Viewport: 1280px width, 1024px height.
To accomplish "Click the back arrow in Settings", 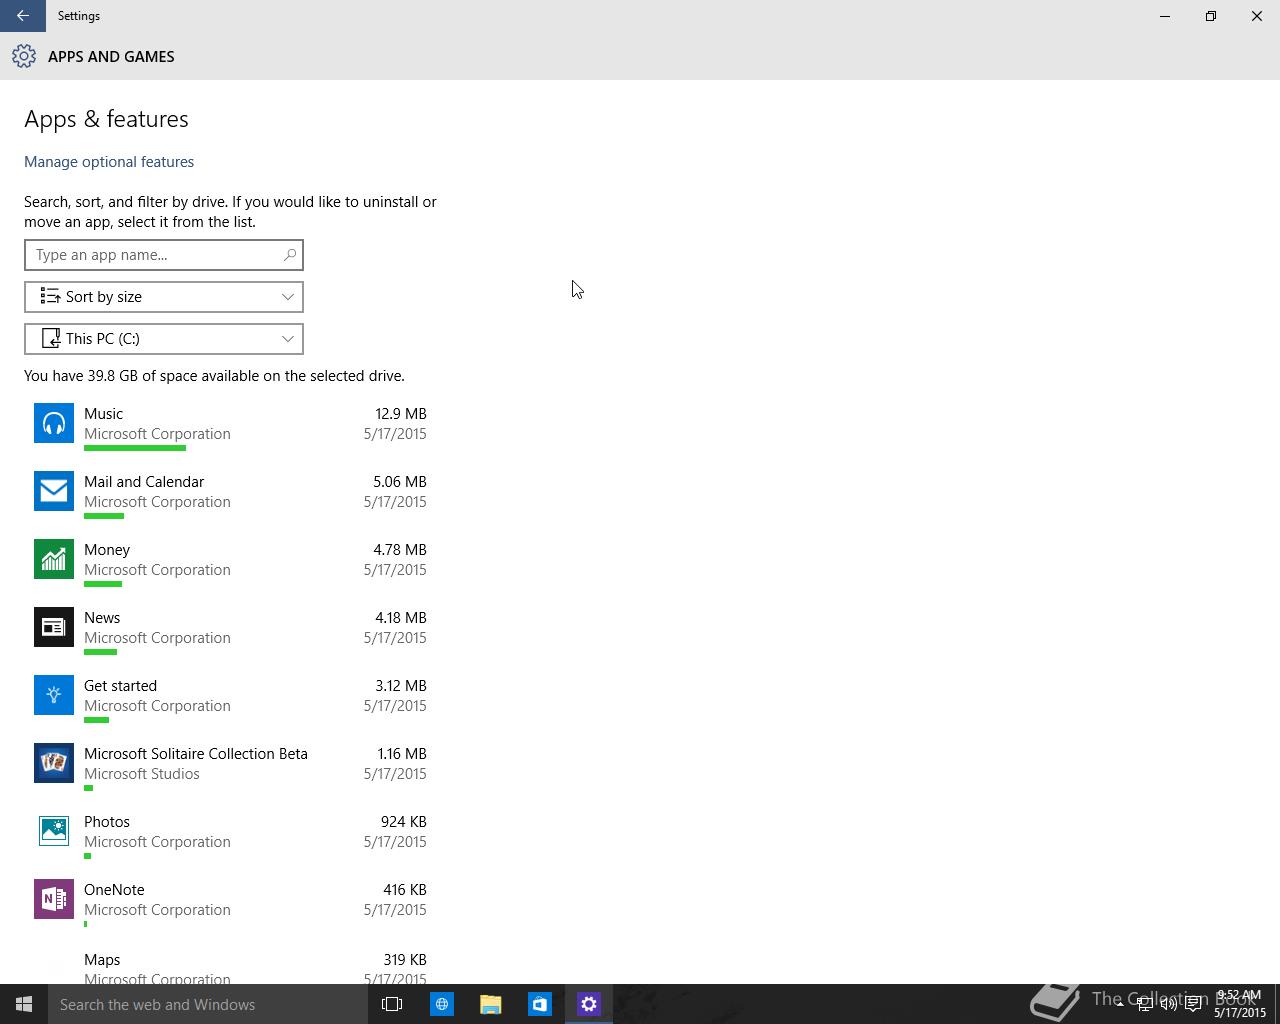I will pos(23,16).
